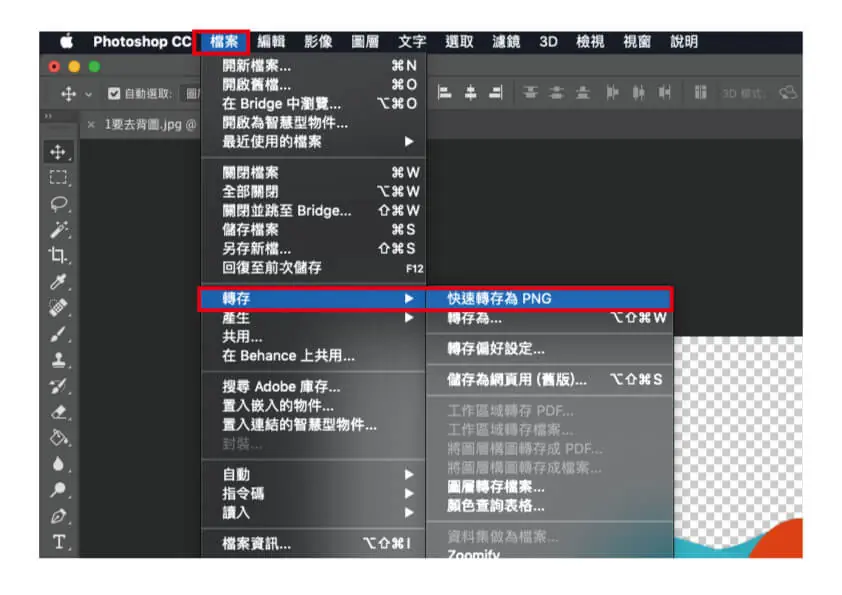
Task: Click the distribute bottom edges icon
Action: [x=582, y=93]
